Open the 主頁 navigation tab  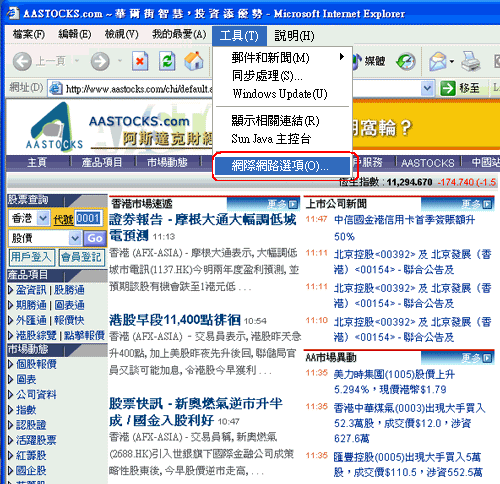point(37,163)
